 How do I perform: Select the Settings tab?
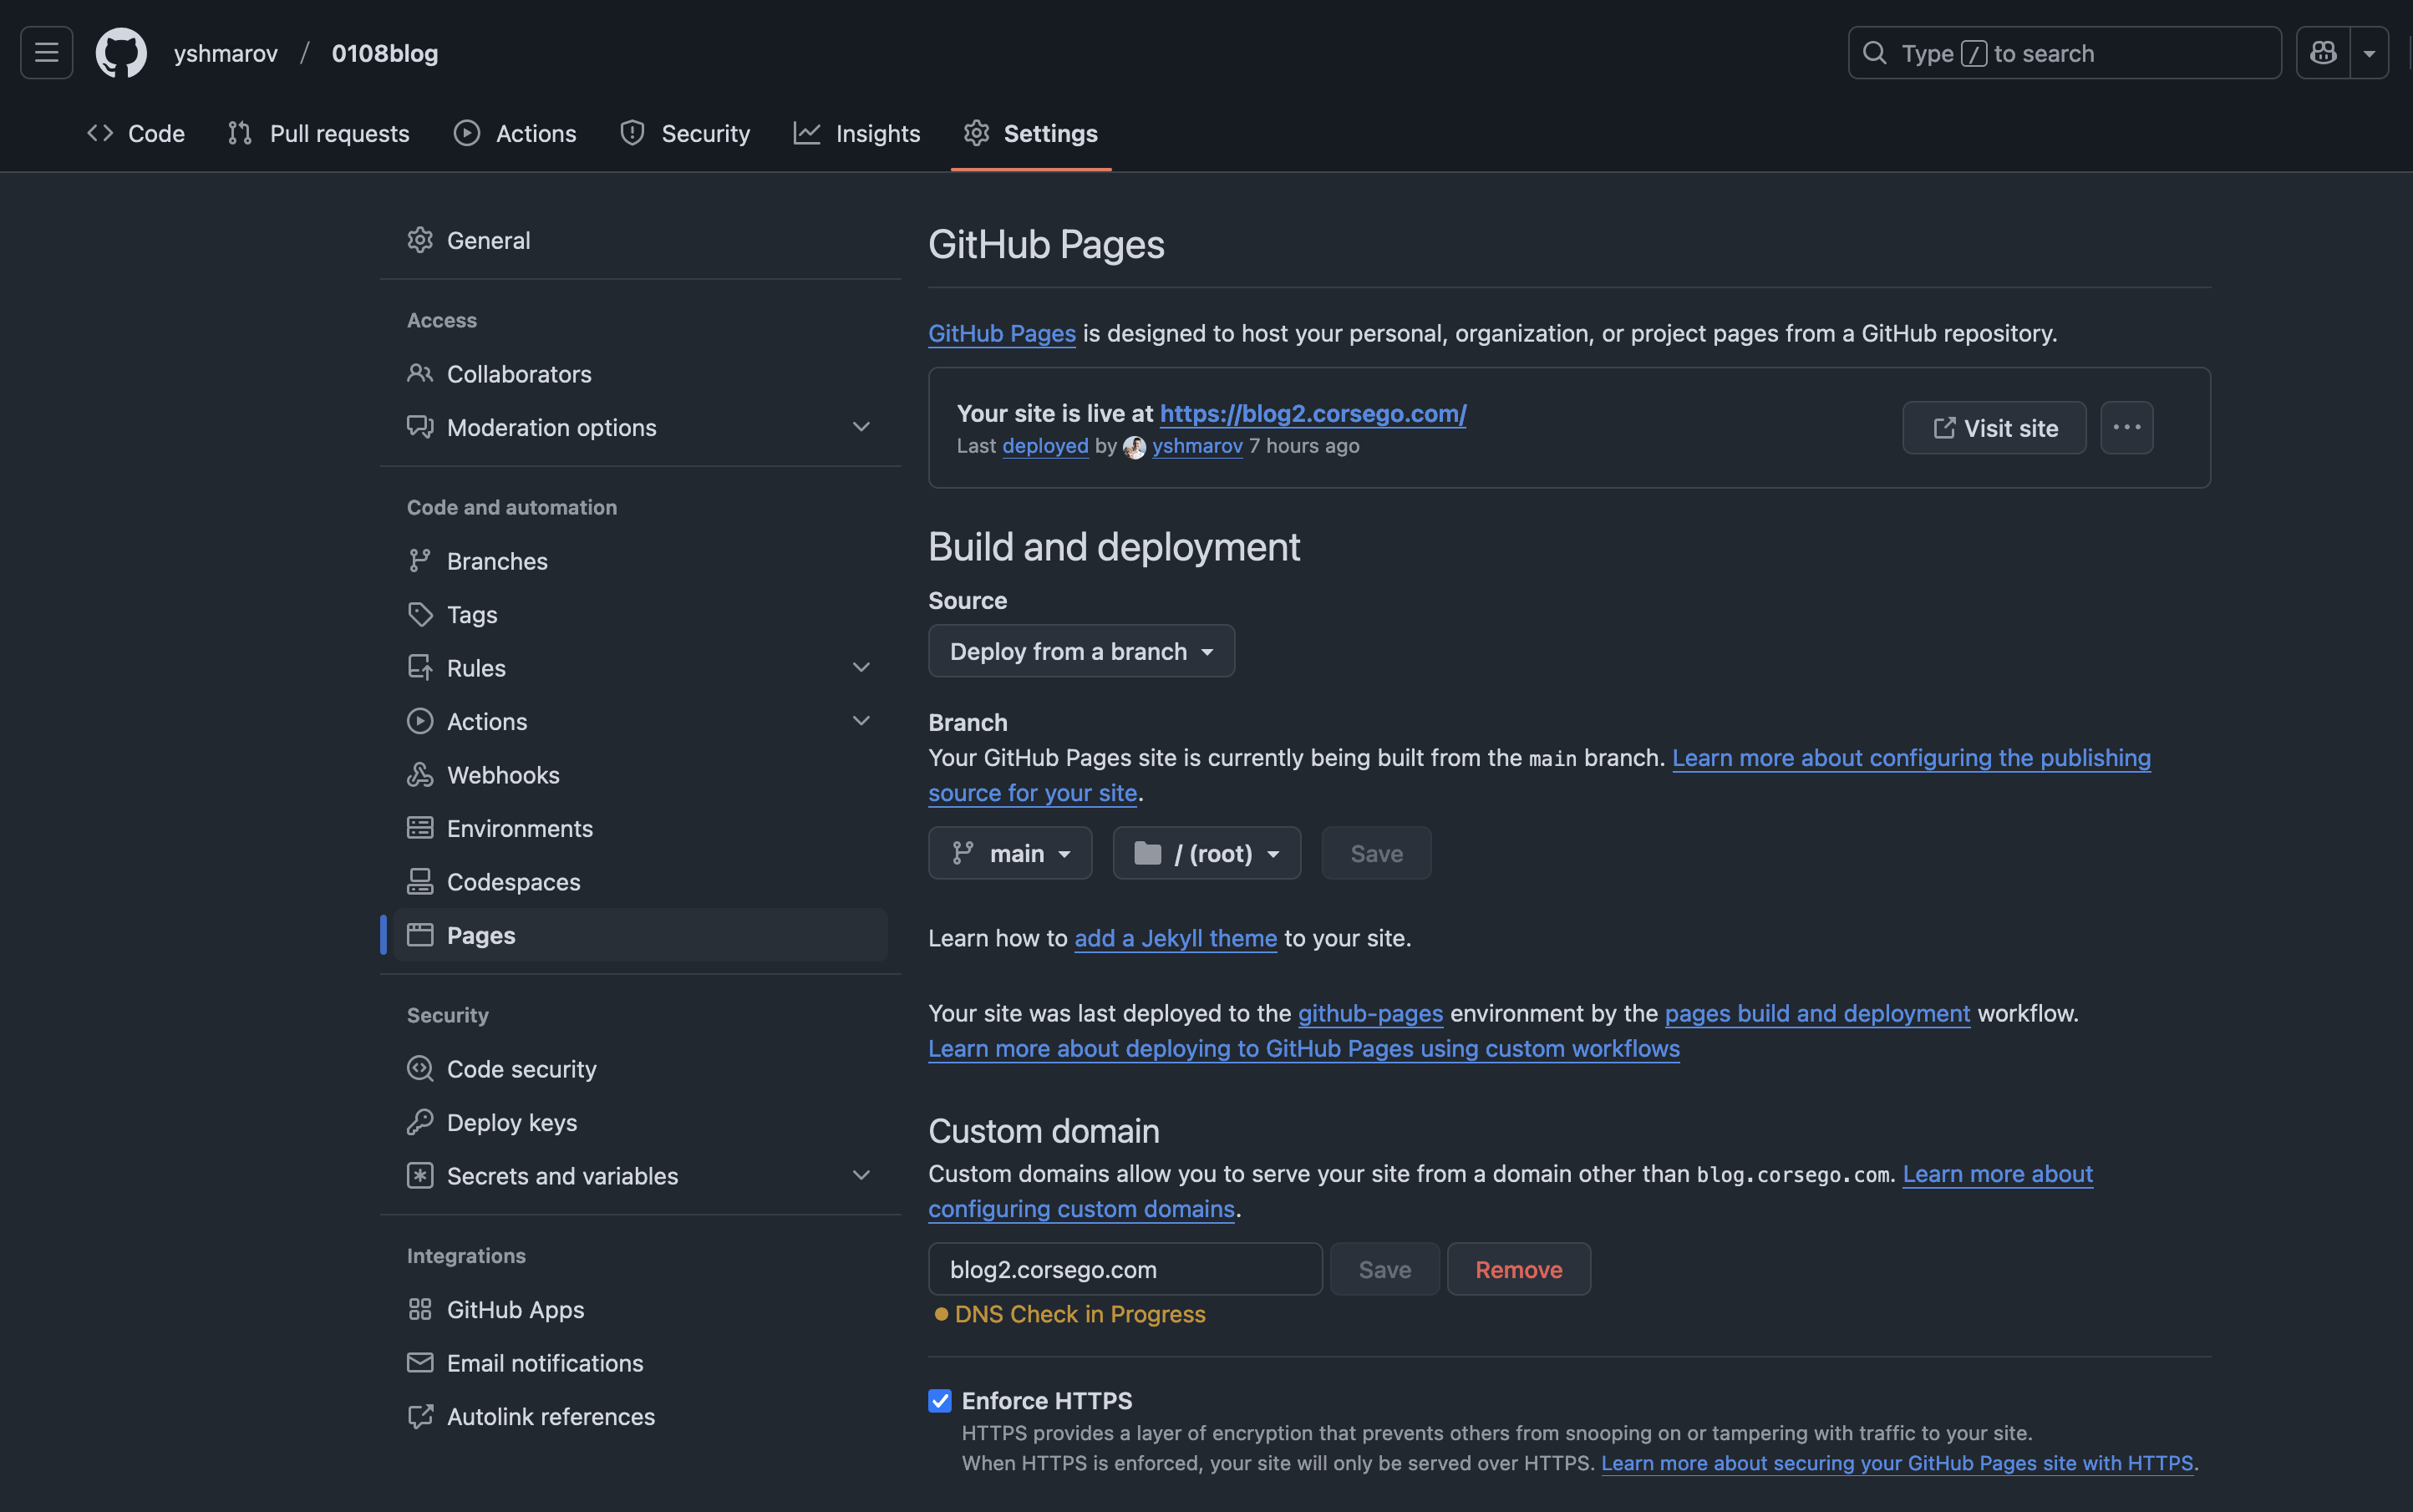1031,133
